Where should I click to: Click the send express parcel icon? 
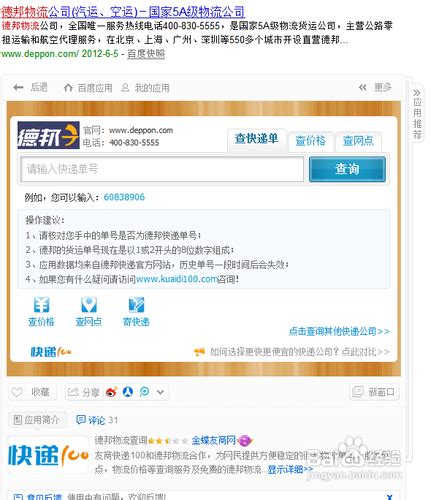pyautogui.click(x=136, y=305)
